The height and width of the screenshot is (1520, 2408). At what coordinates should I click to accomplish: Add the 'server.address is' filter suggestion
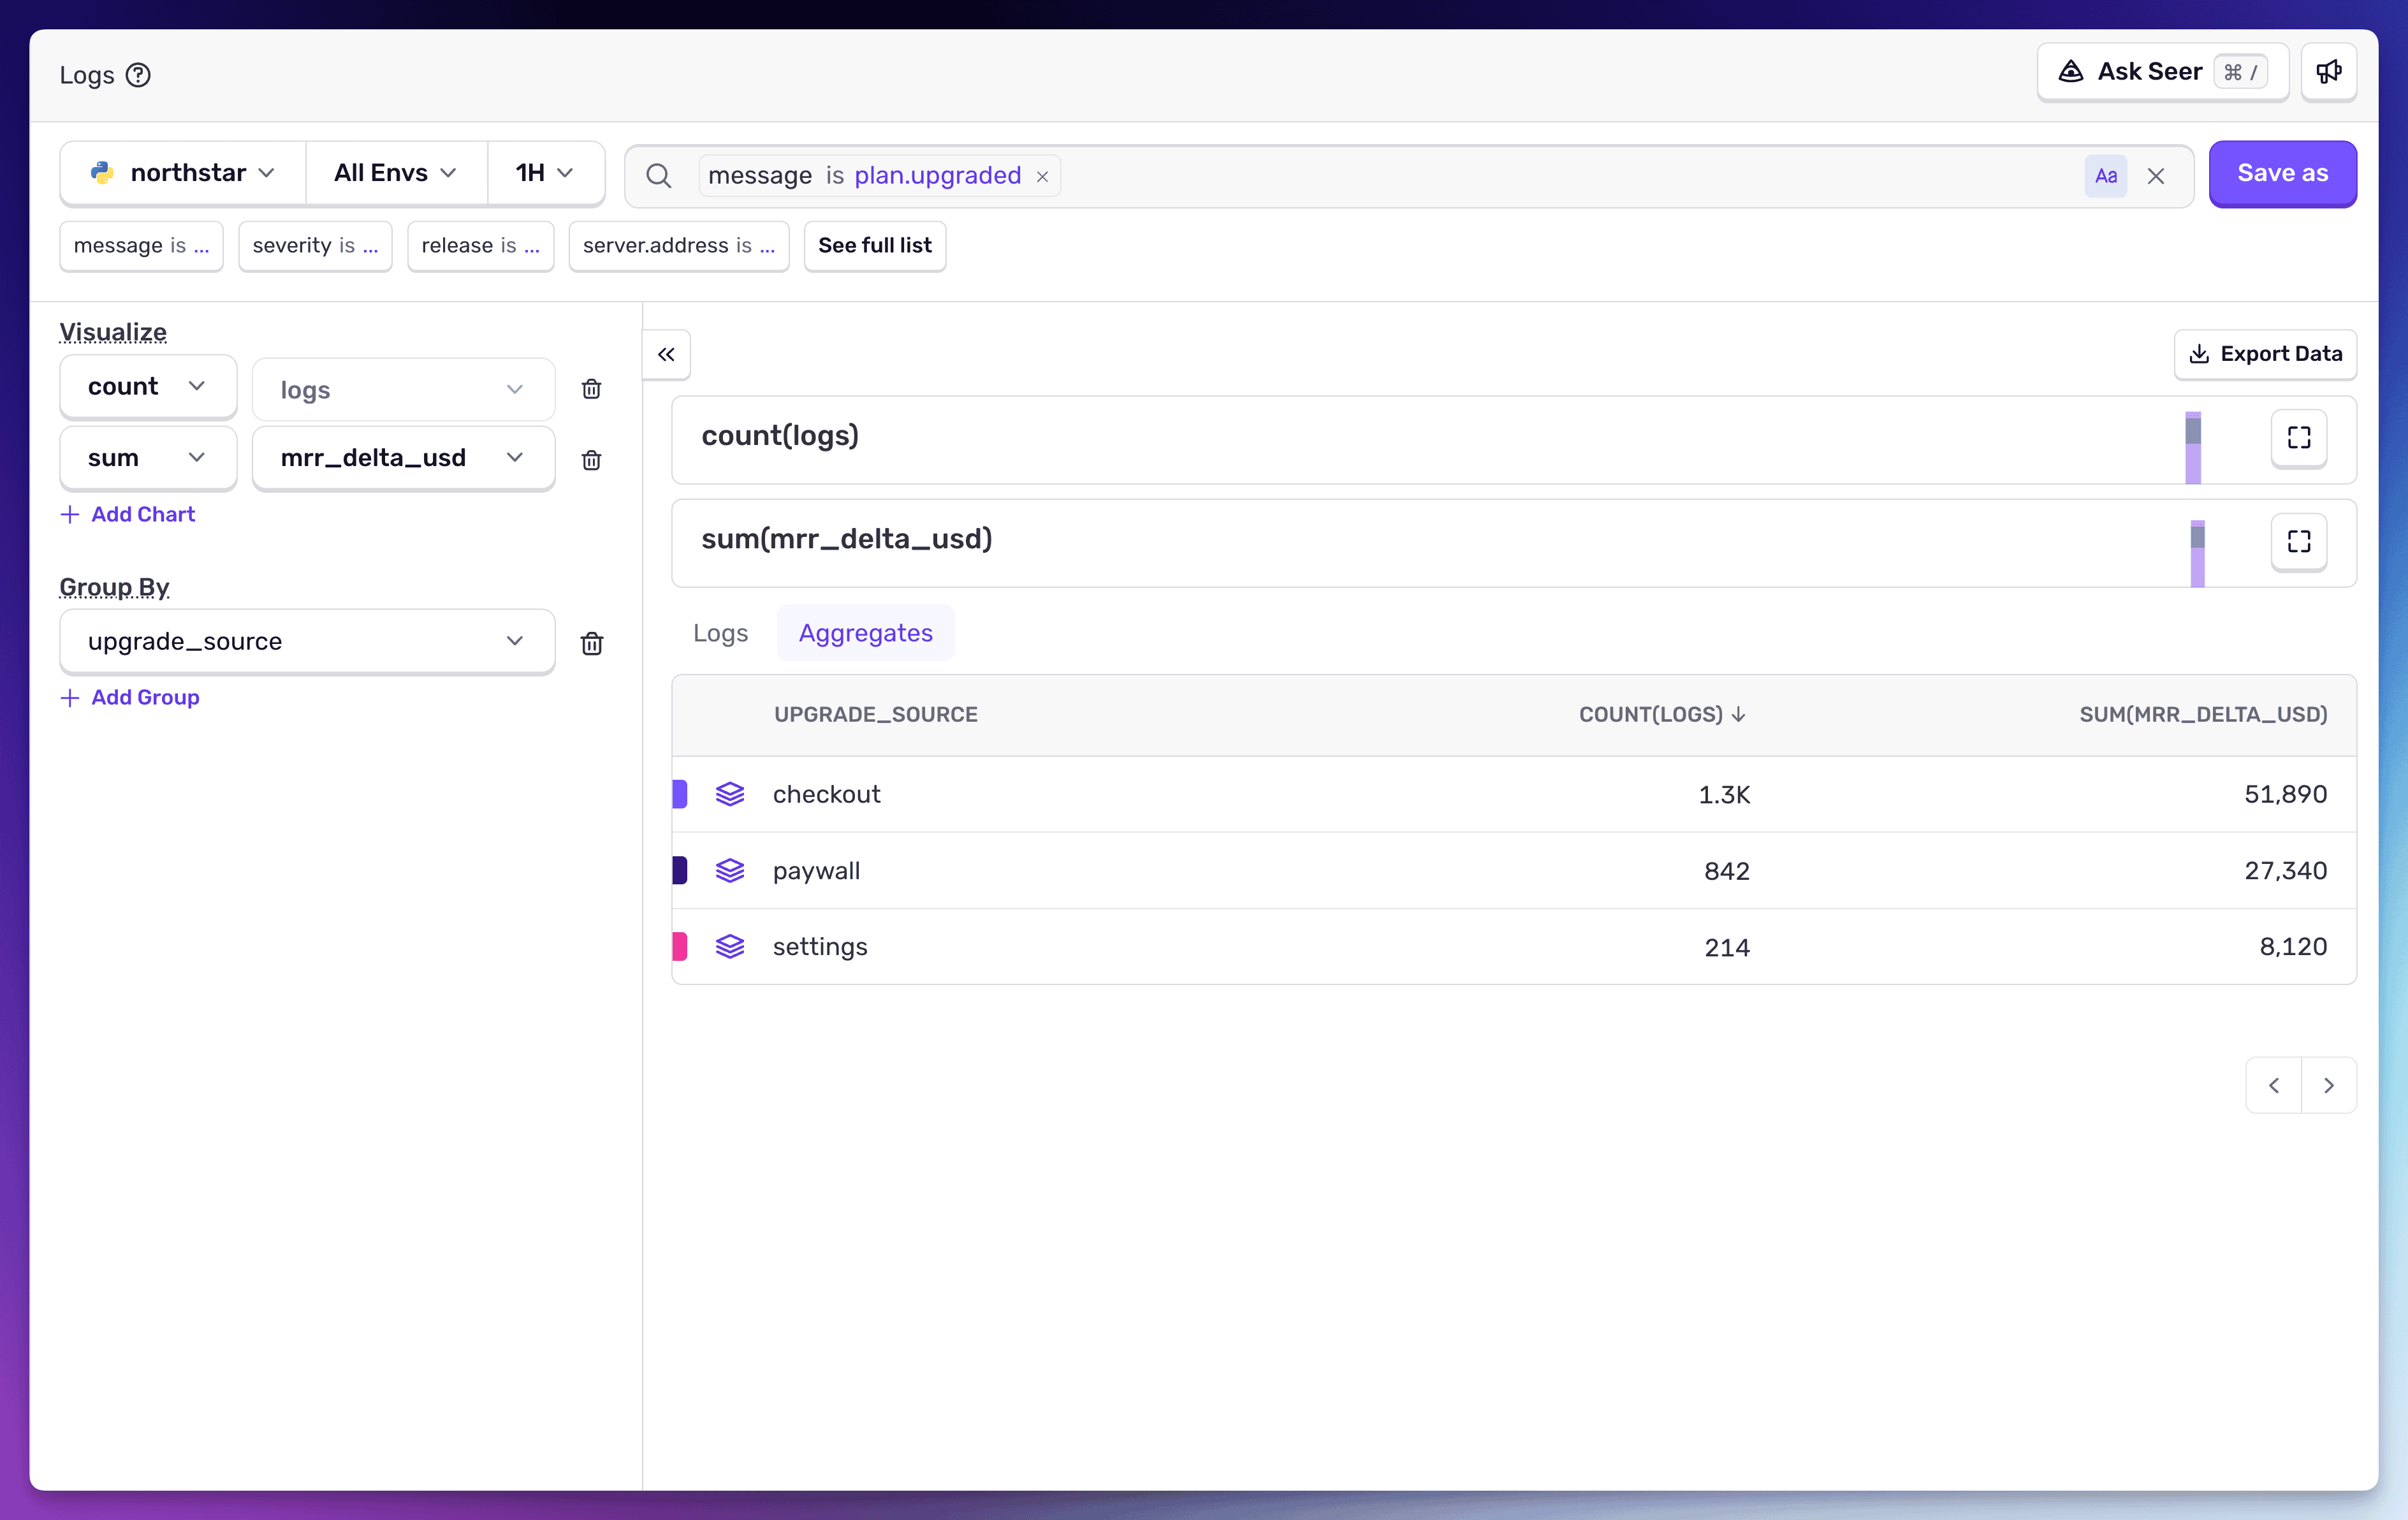(679, 246)
